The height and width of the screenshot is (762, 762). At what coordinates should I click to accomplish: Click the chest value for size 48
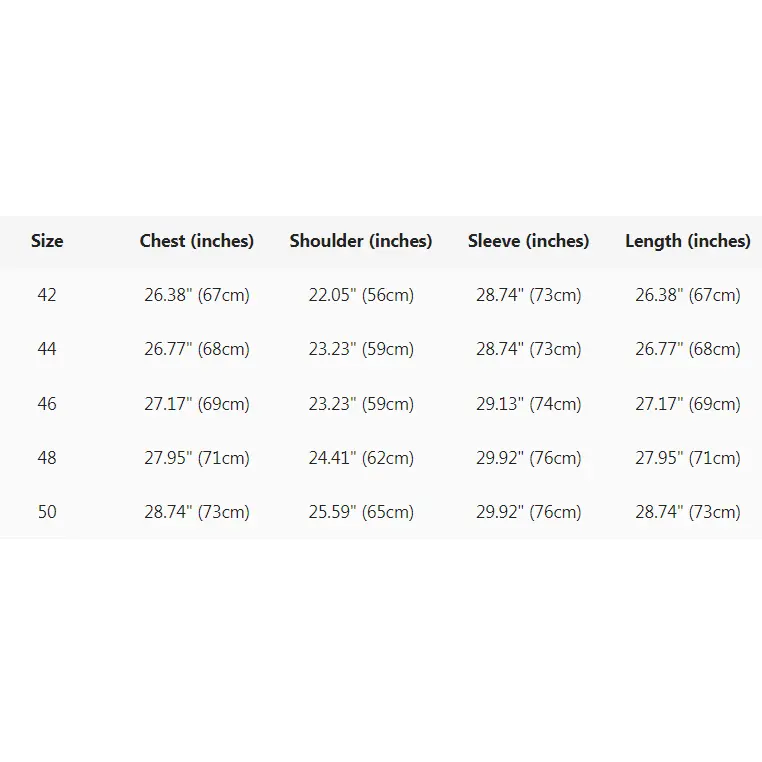point(197,458)
